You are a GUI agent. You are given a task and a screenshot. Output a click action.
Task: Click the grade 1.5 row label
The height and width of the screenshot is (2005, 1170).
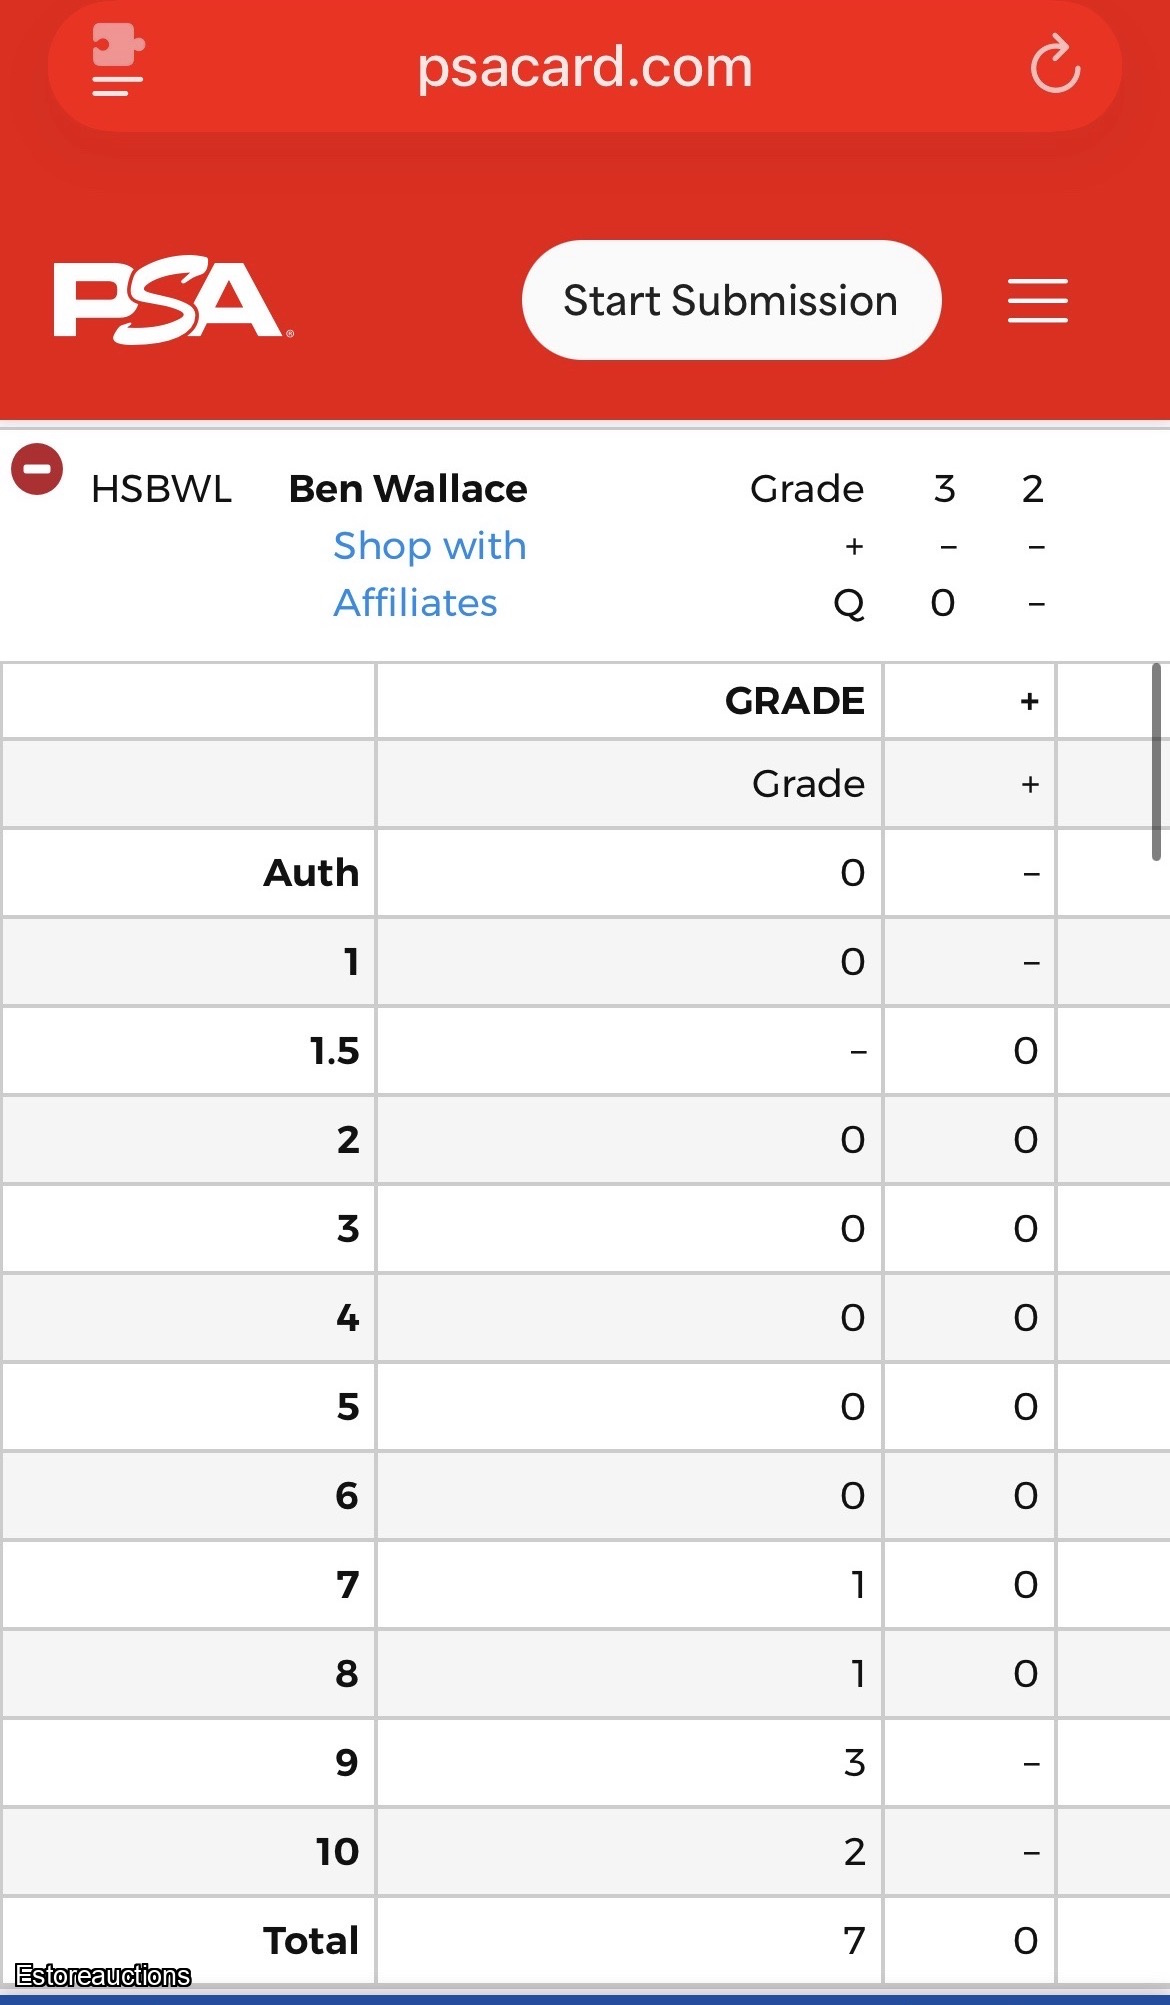334,1051
